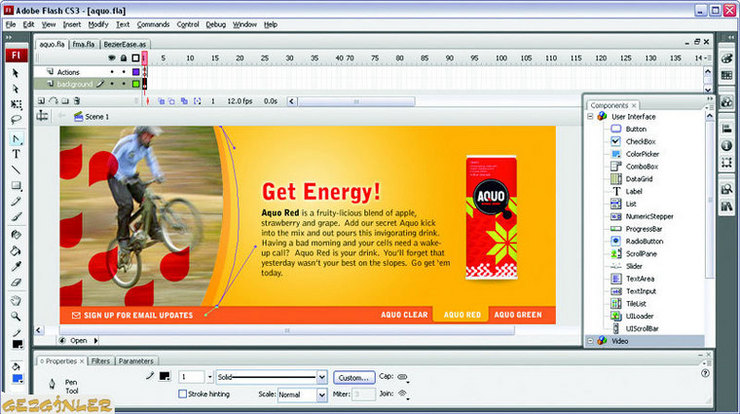Select the ComboBox component
Screen dimensions: 740x414
point(642,167)
